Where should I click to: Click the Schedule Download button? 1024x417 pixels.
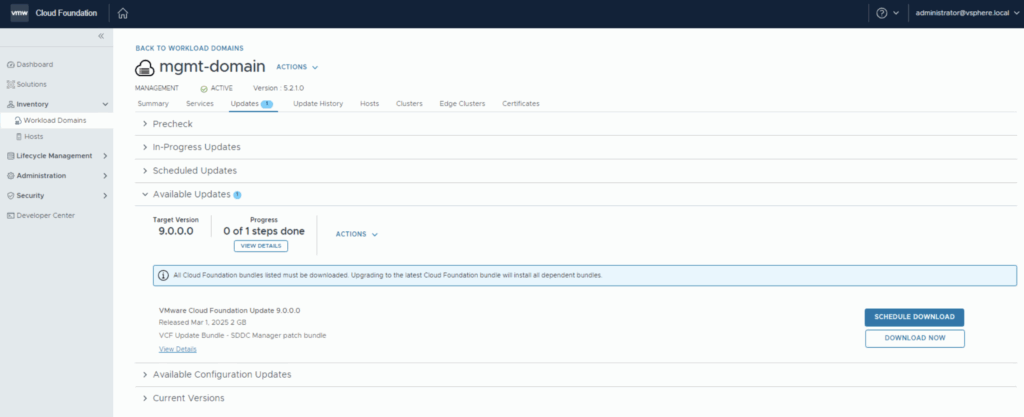(x=914, y=317)
